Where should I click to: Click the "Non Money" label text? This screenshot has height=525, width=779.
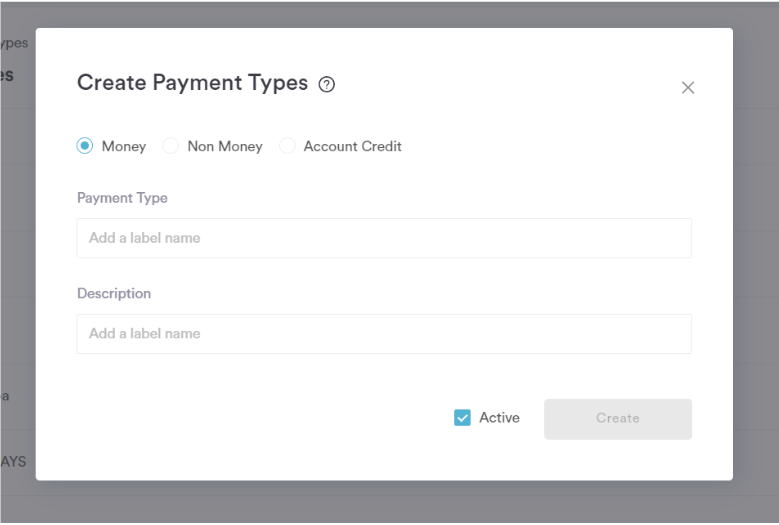point(225,146)
